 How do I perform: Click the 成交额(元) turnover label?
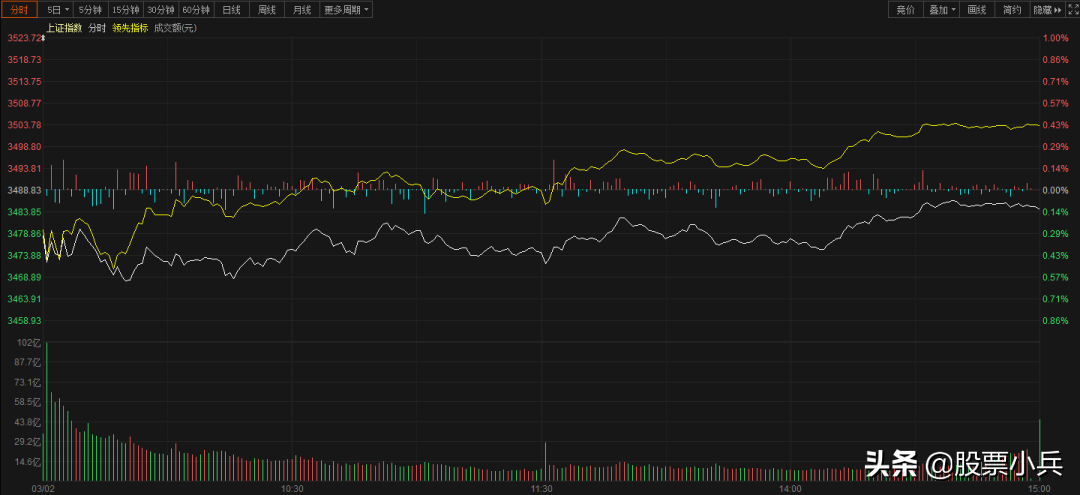(175, 28)
